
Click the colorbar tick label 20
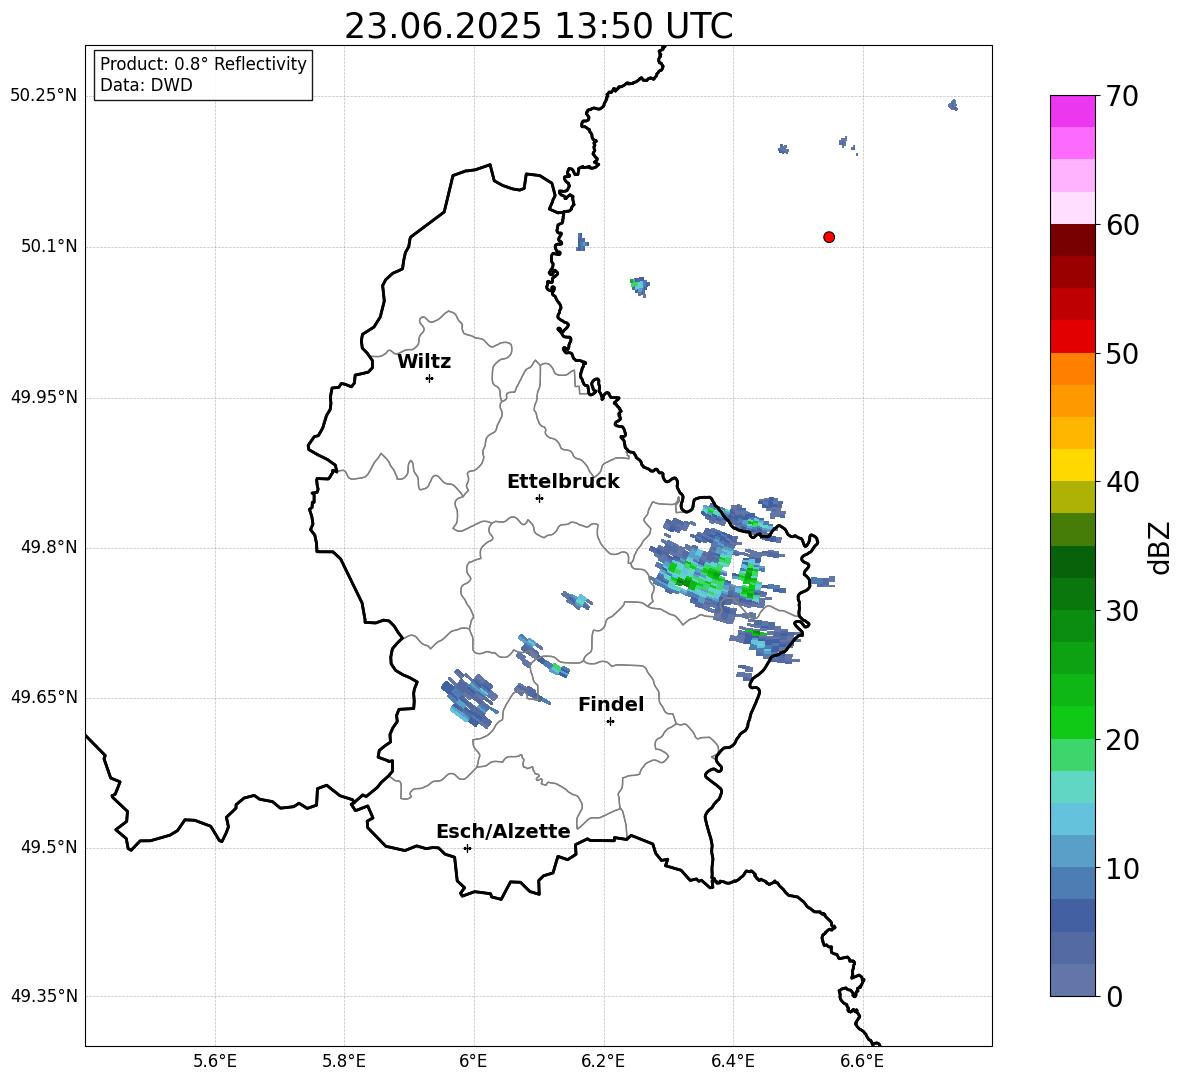coord(1122,740)
